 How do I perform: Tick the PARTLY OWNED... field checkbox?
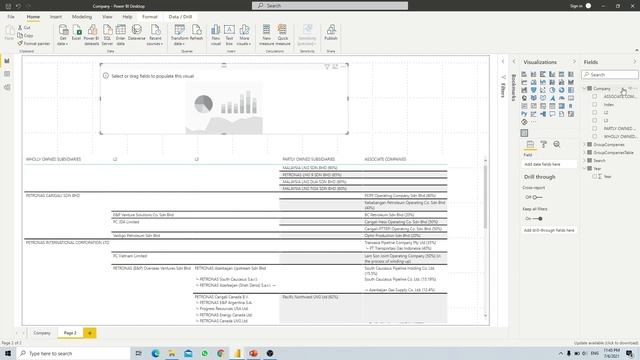(x=595, y=128)
